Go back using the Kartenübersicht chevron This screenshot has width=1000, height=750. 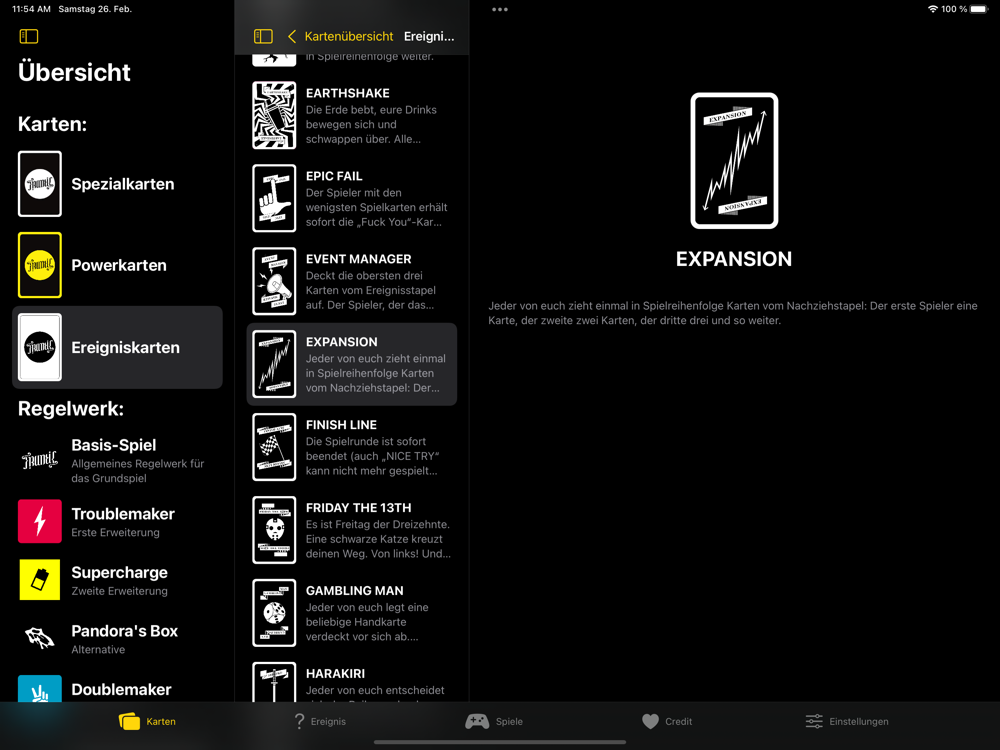291,36
